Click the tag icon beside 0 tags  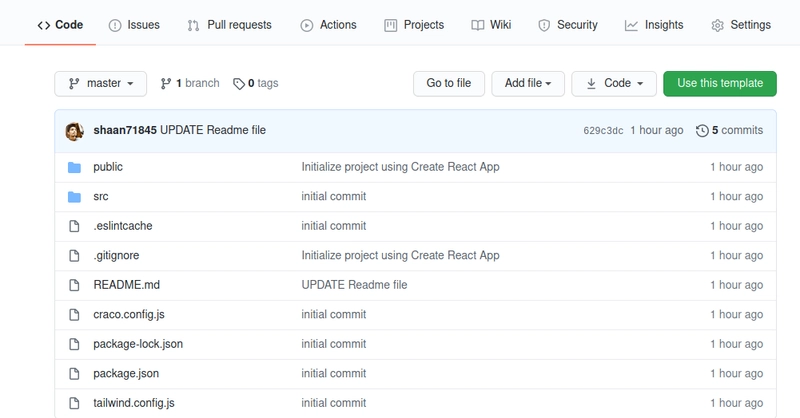[x=239, y=84]
